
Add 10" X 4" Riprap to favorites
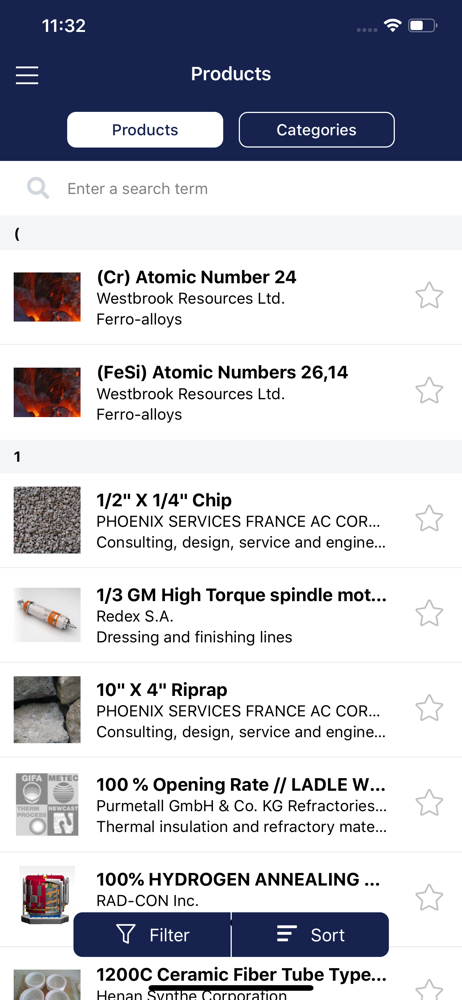[x=429, y=708]
